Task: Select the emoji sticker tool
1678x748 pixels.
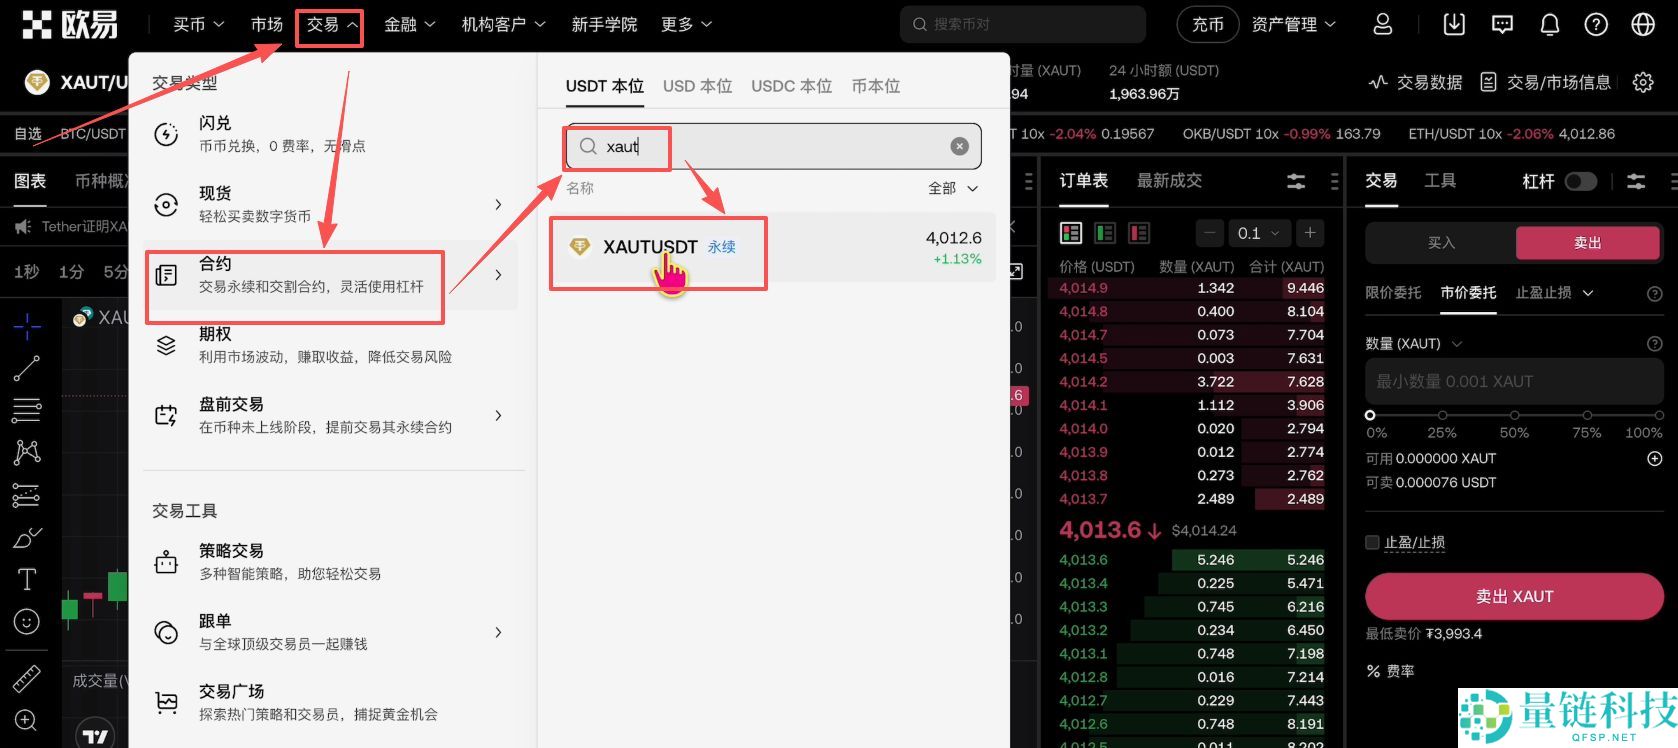Action: coord(27,621)
